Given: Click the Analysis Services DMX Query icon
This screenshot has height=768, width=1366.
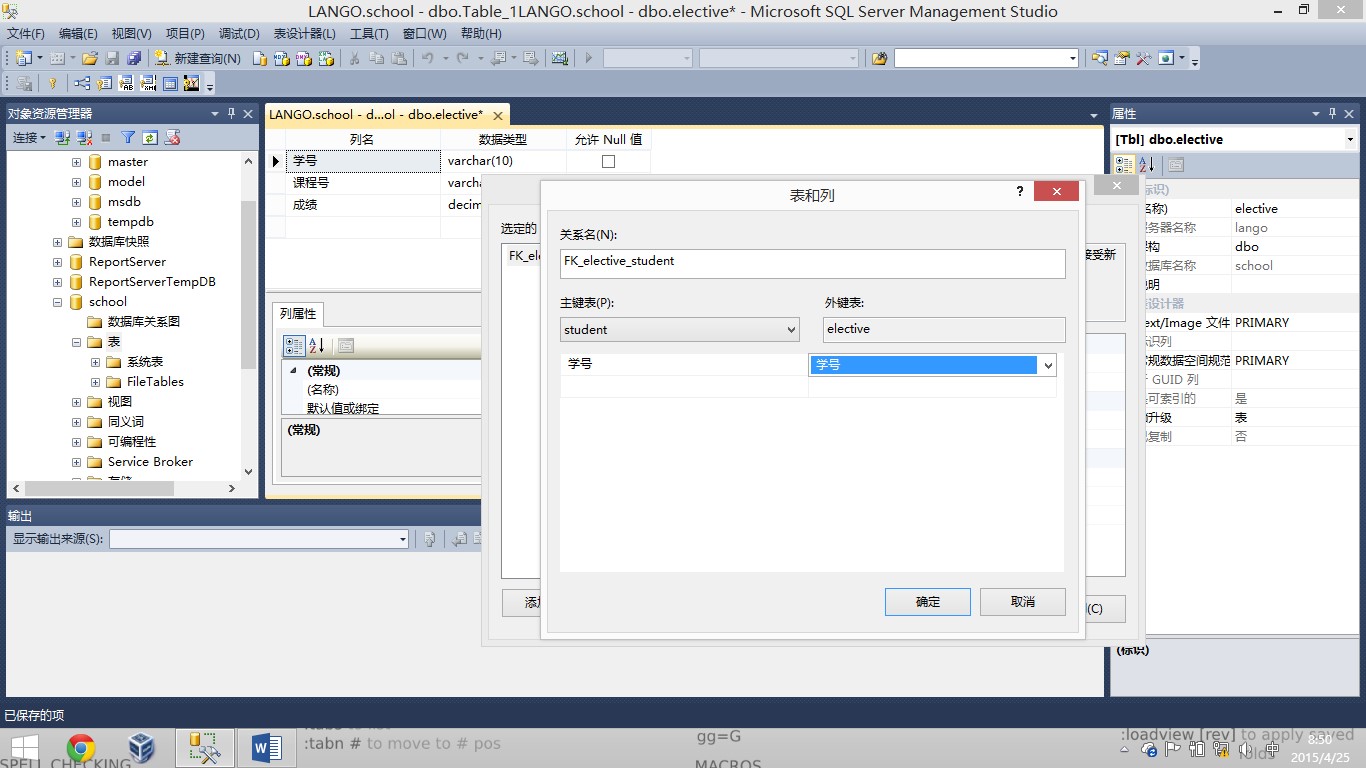Looking at the screenshot, I should [304, 58].
